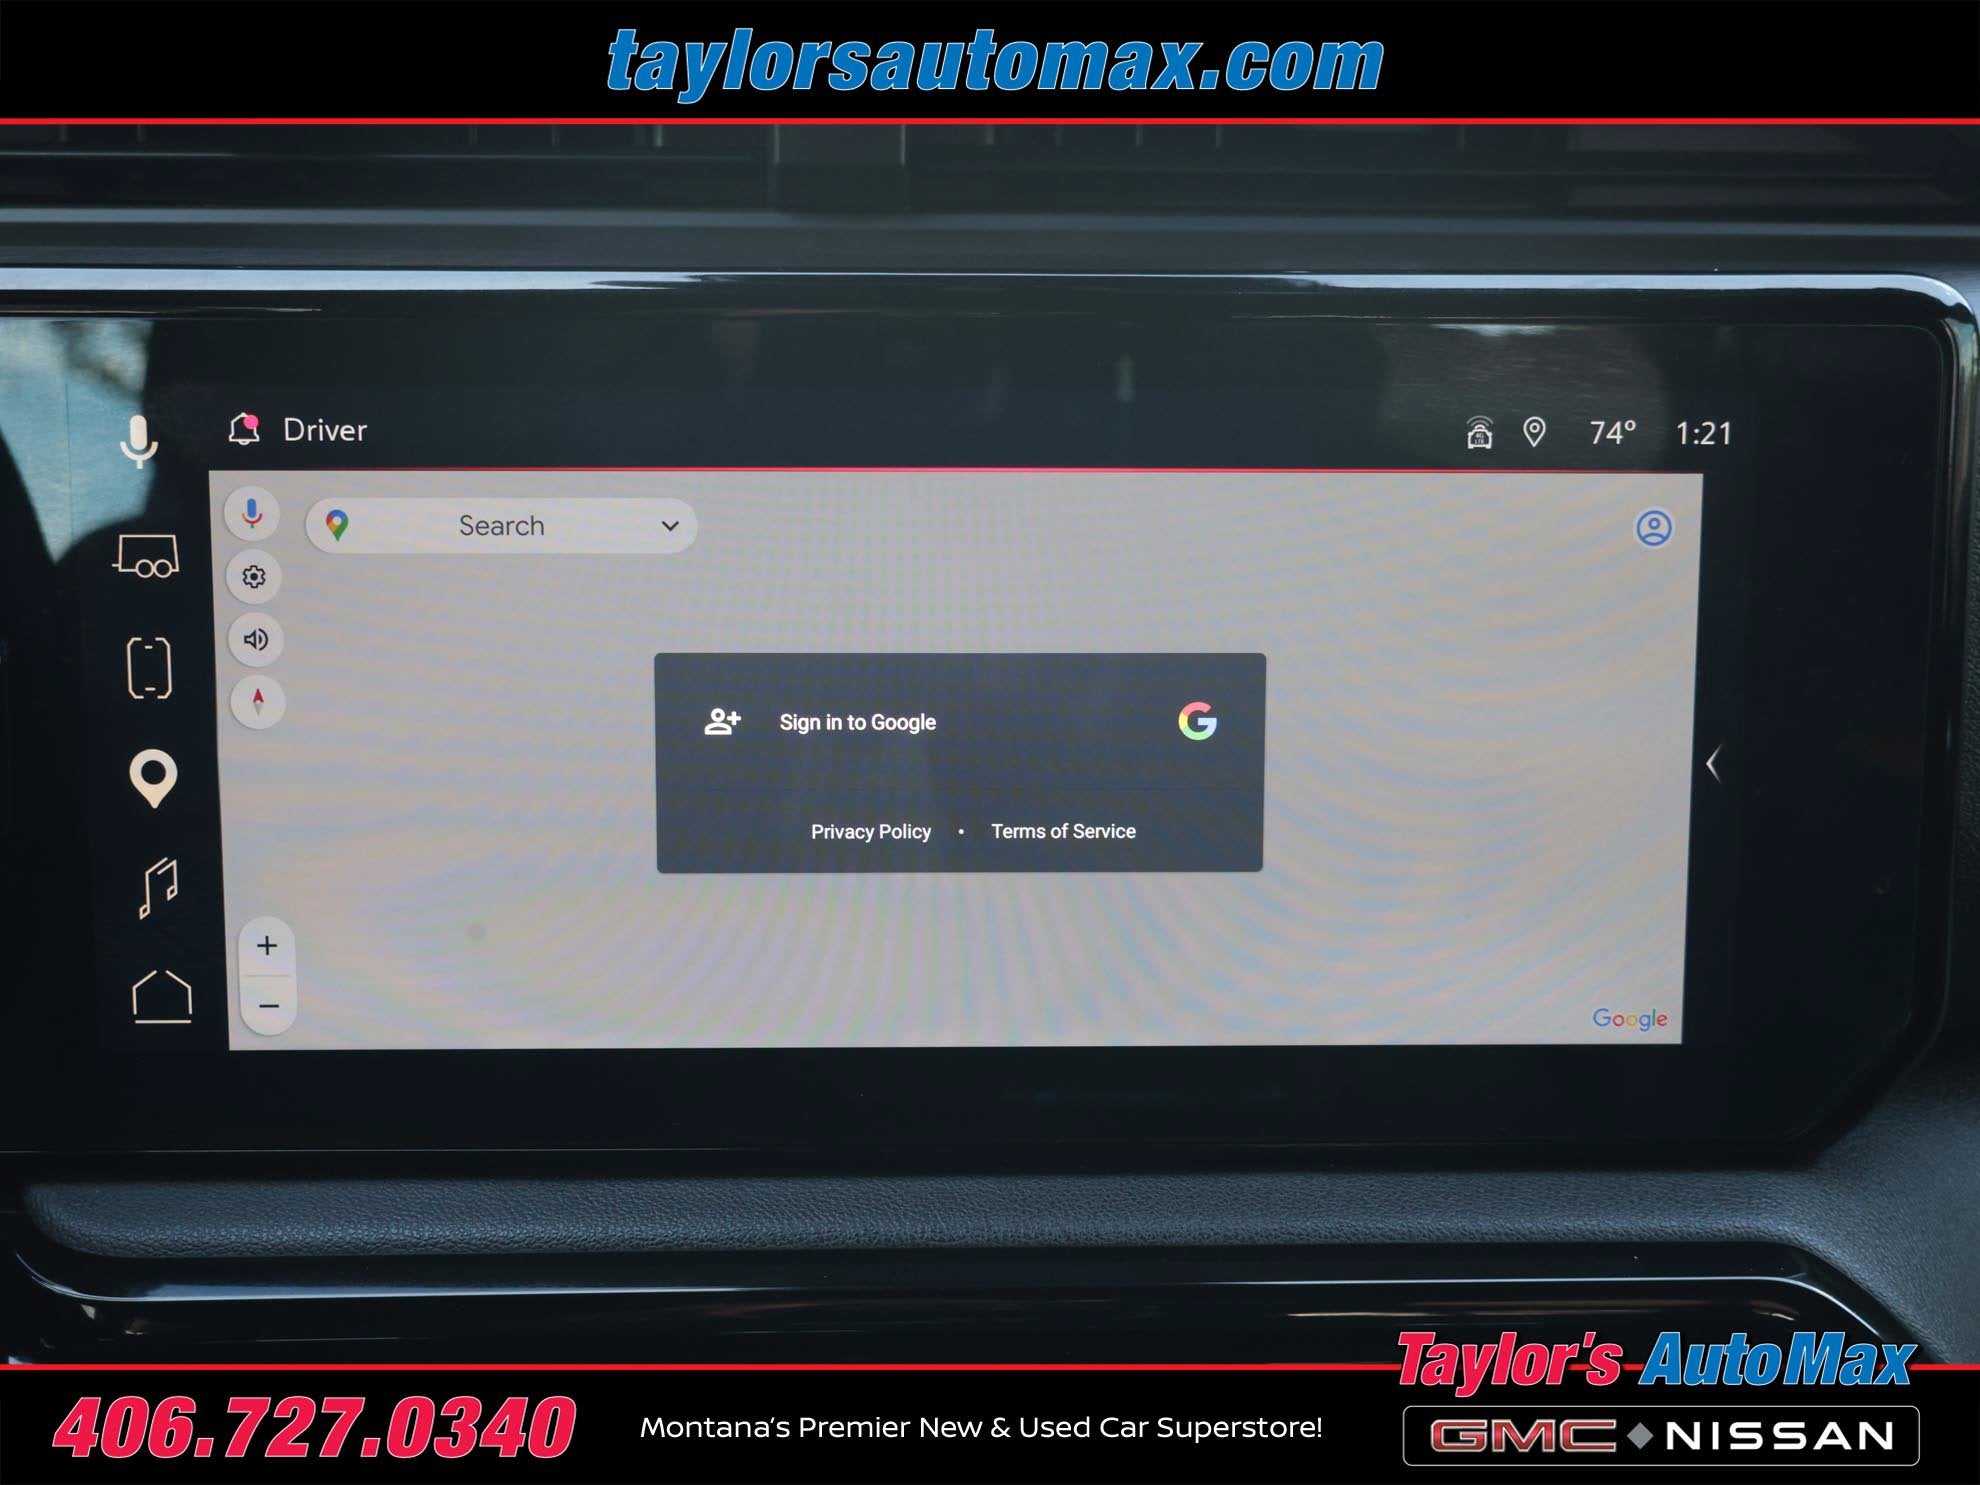Viewport: 1980px width, 1485px height.
Task: Tap the 74° temperature reading
Action: [x=1613, y=432]
